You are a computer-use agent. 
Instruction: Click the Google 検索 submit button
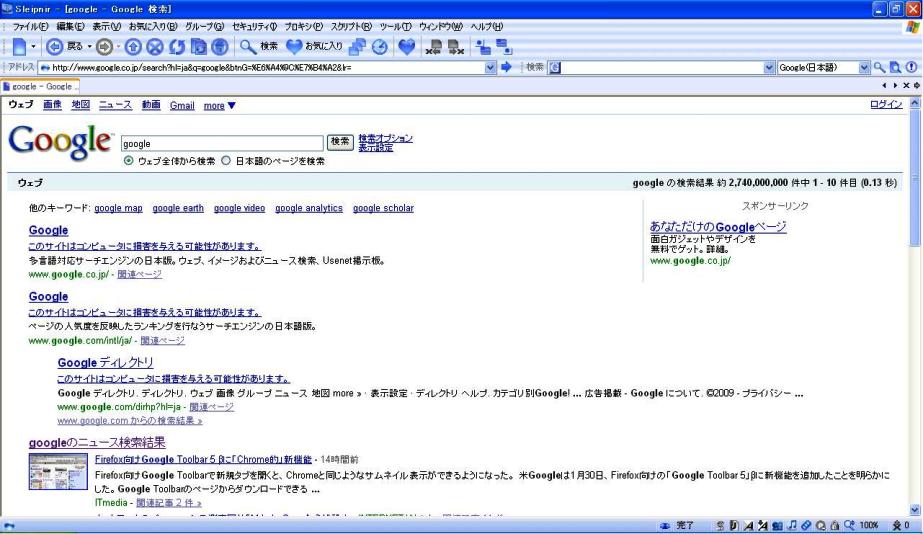point(340,142)
